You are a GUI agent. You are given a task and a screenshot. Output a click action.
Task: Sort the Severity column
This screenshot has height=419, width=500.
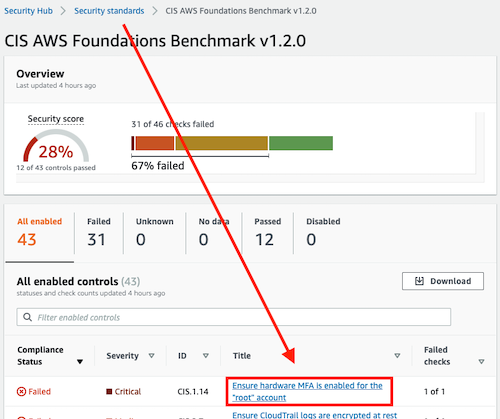point(151,356)
